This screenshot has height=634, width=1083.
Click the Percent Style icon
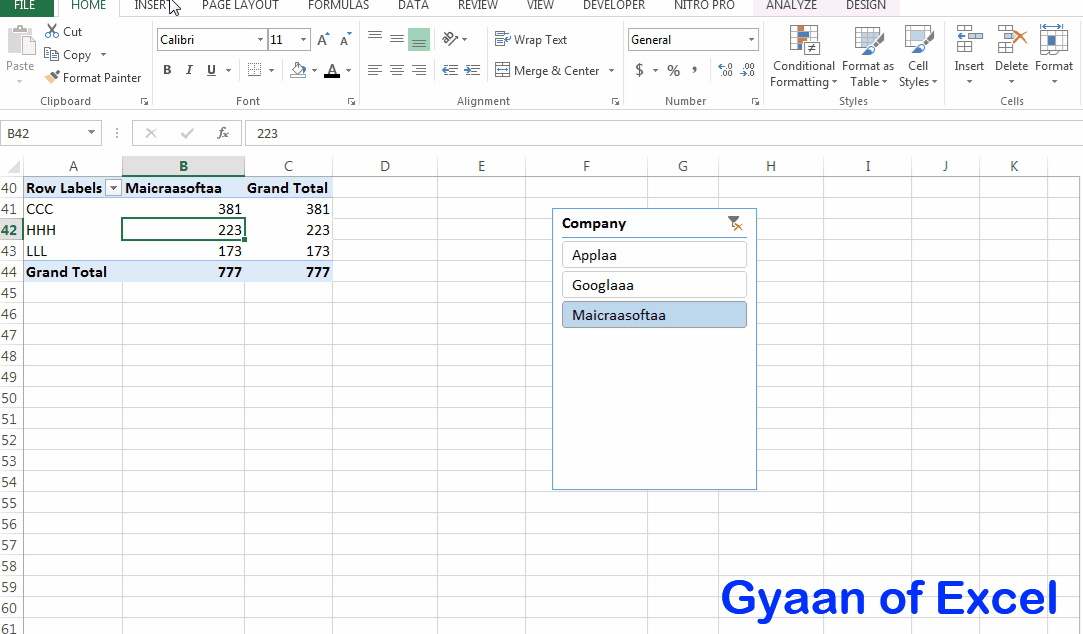tap(674, 70)
